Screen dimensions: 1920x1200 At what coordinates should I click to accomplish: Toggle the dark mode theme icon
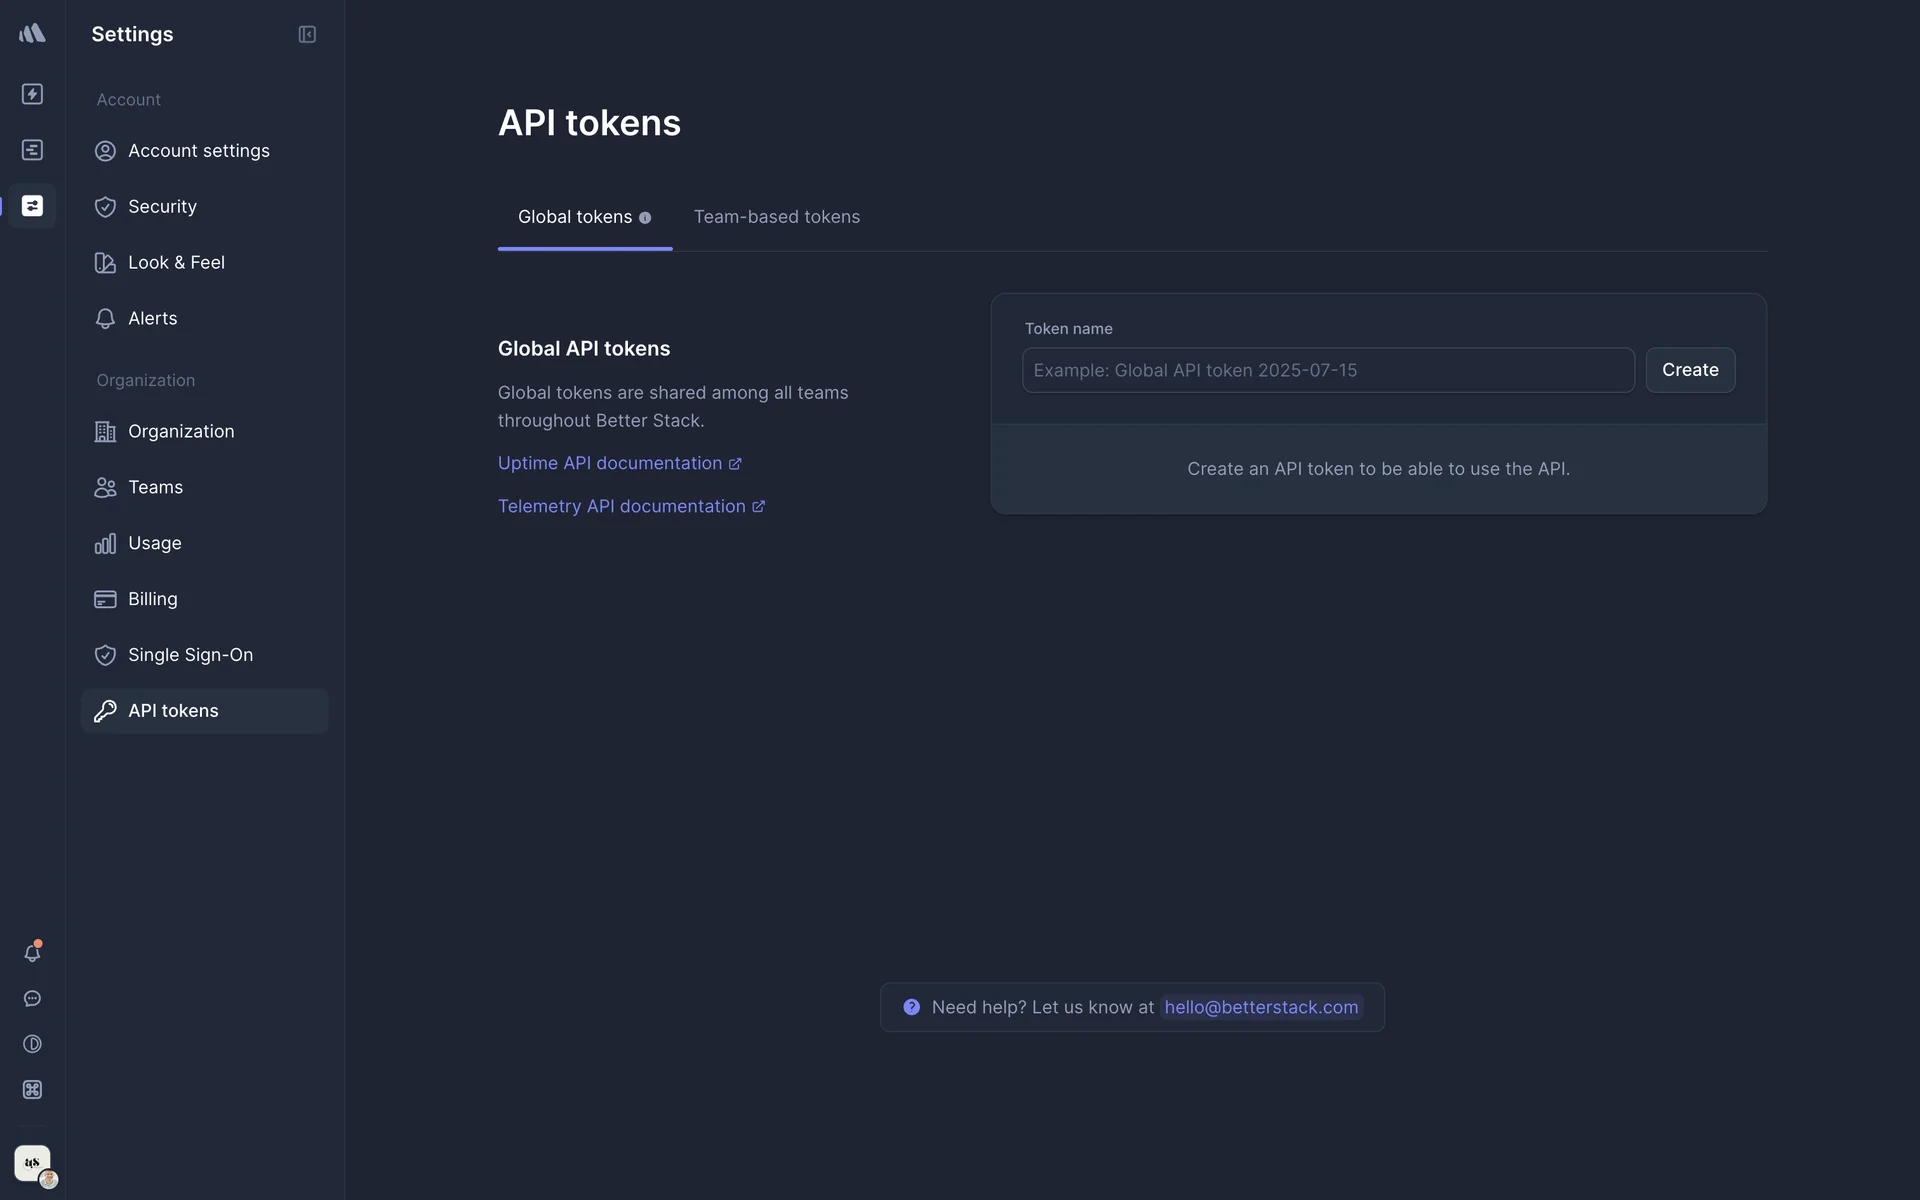(x=32, y=1044)
